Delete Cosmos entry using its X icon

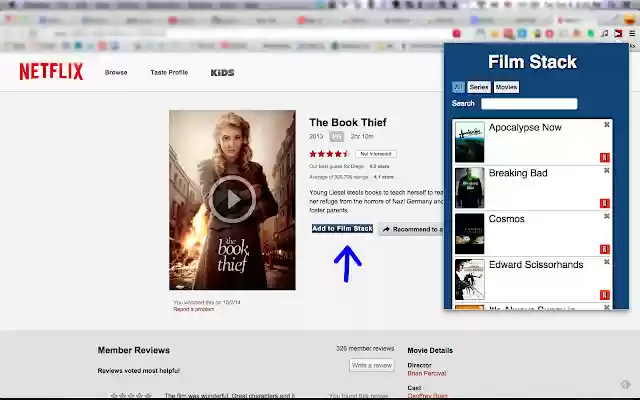[x=607, y=216]
